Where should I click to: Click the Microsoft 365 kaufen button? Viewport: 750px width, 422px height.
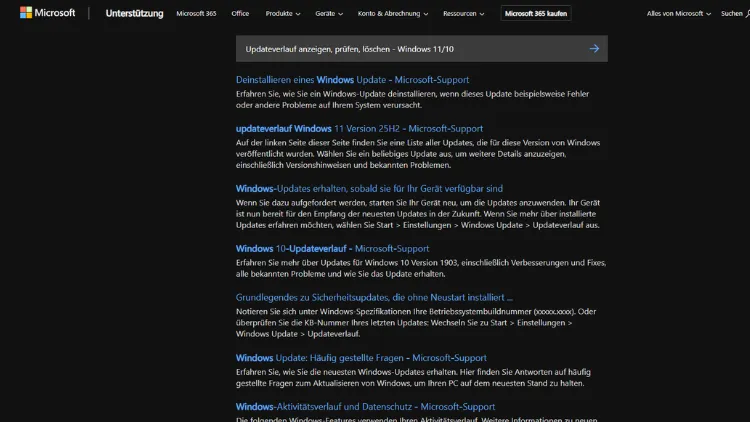536,13
